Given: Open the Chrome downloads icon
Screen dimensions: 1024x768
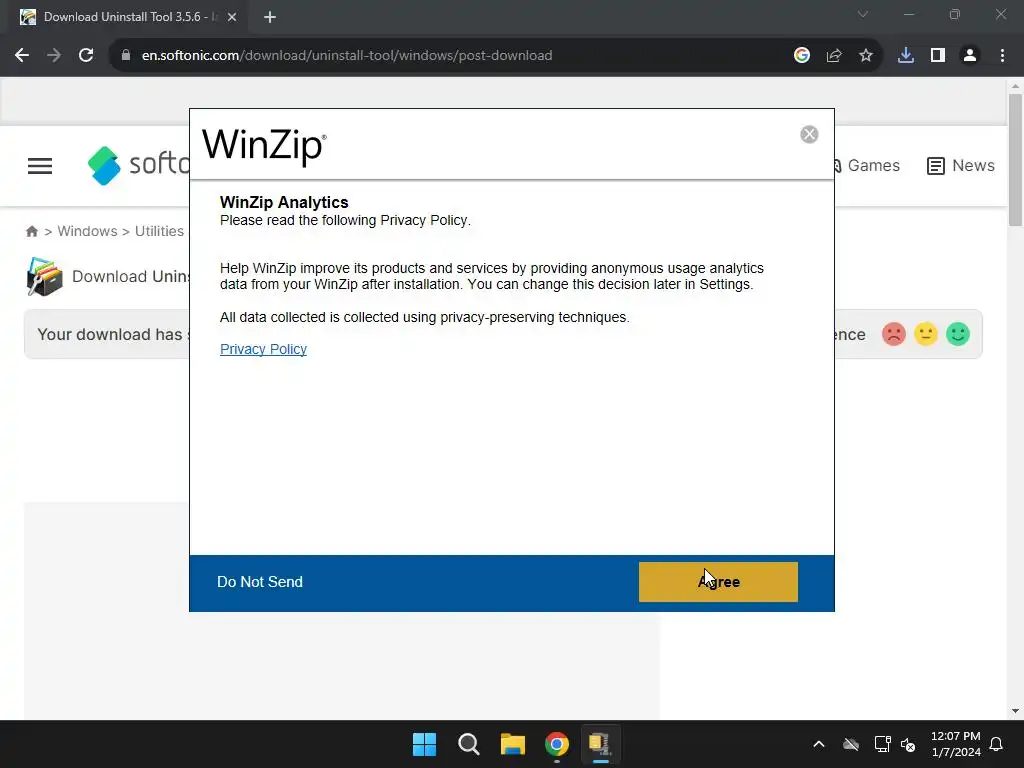Looking at the screenshot, I should (906, 56).
